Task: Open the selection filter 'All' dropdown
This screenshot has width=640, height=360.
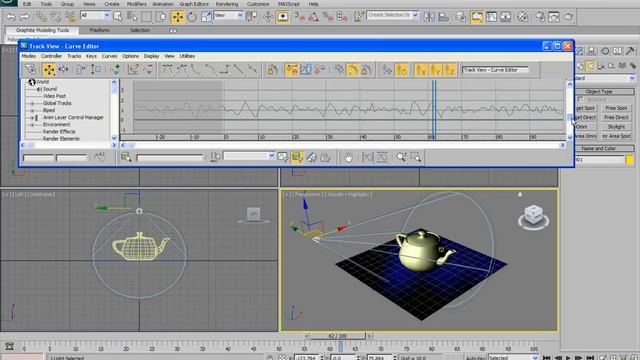Action: click(107, 16)
